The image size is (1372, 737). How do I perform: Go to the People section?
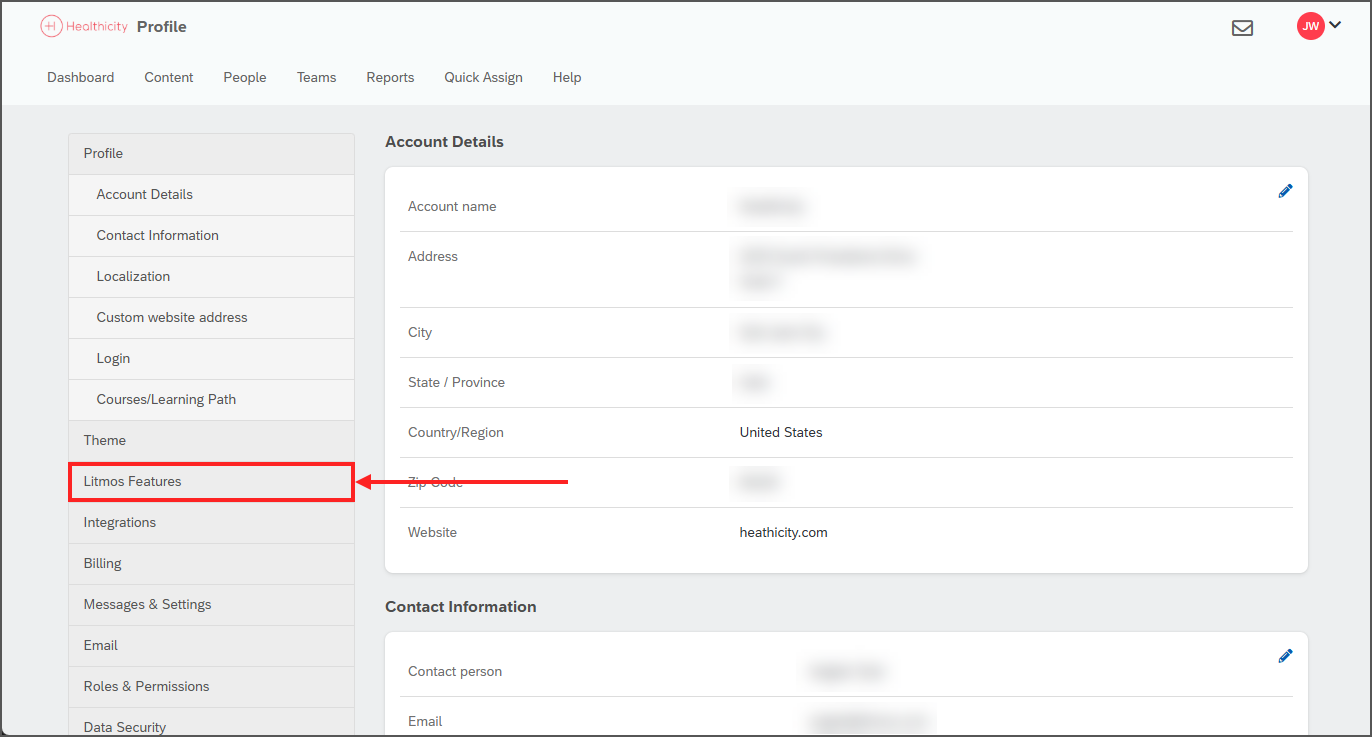[244, 77]
